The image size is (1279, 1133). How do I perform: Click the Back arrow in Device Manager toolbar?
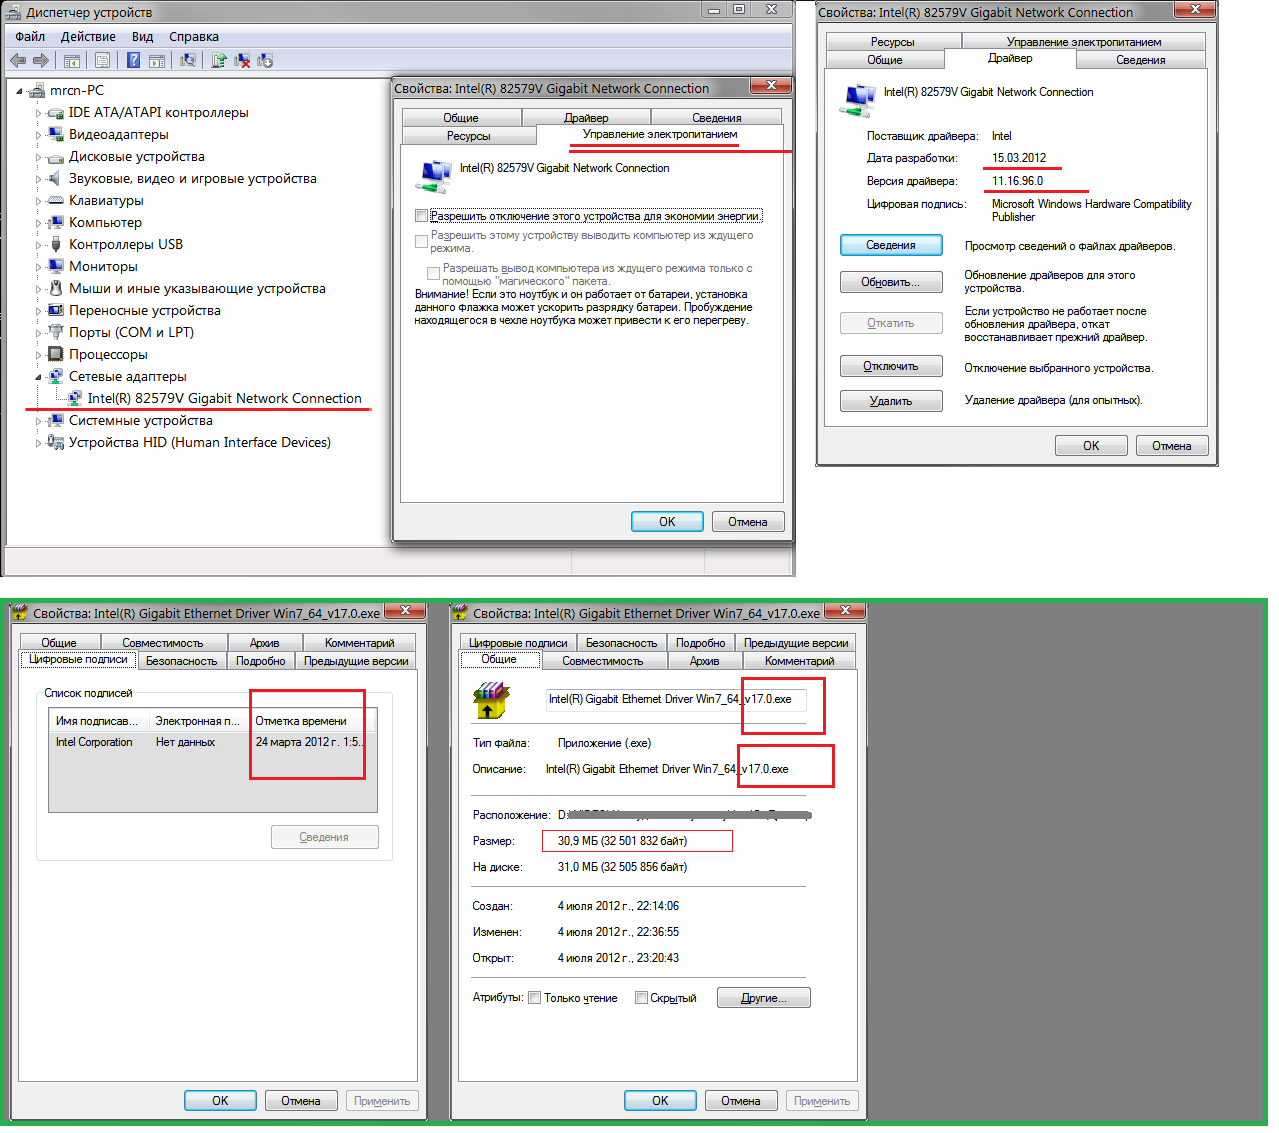coord(18,60)
